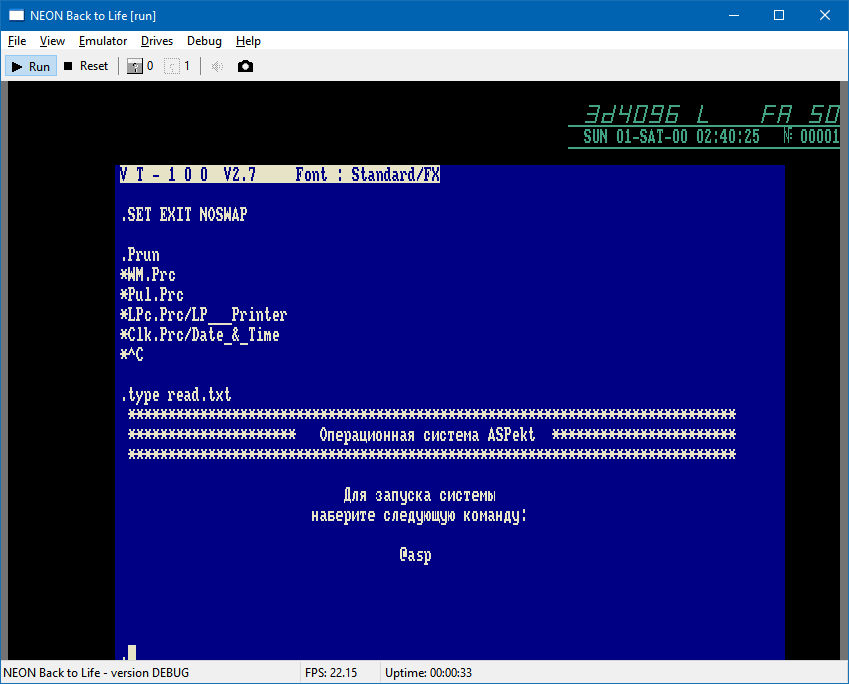
Task: Click the @asp command text in terminal
Action: (x=415, y=555)
